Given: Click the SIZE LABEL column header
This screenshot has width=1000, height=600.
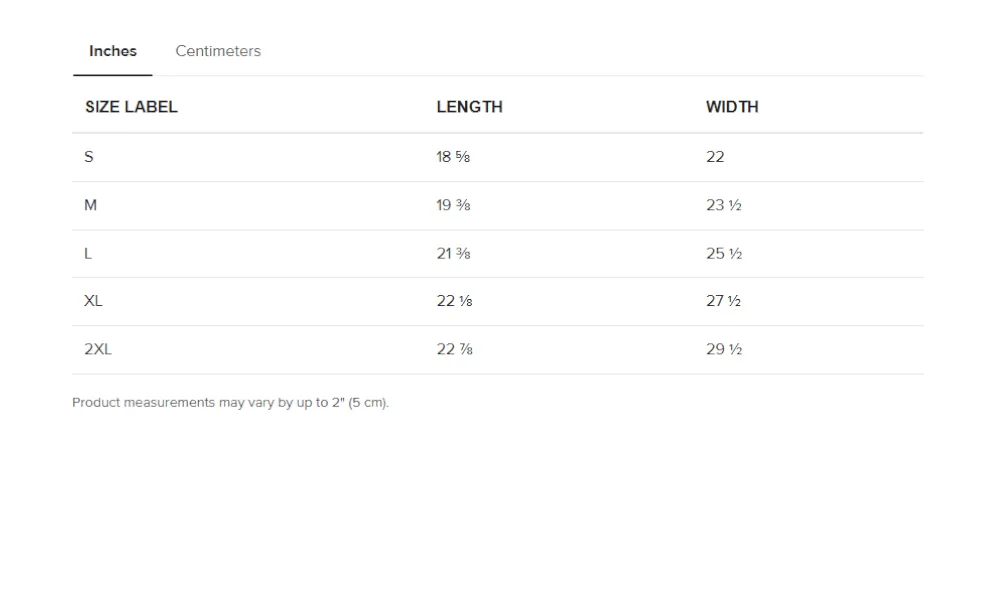Looking at the screenshot, I should click(x=131, y=107).
